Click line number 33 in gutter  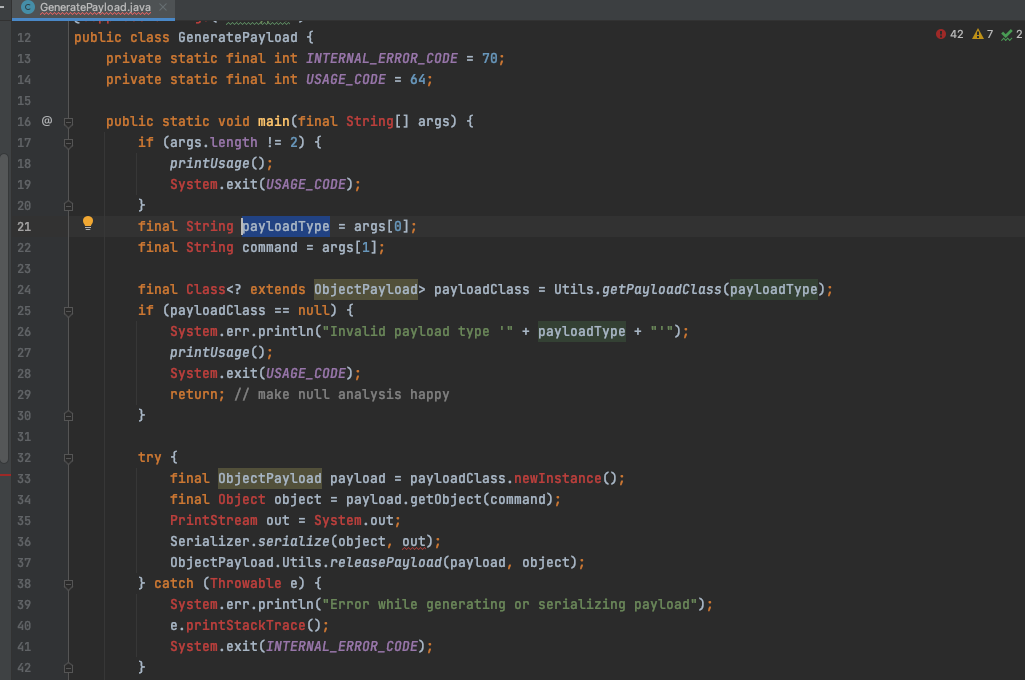pos(24,479)
